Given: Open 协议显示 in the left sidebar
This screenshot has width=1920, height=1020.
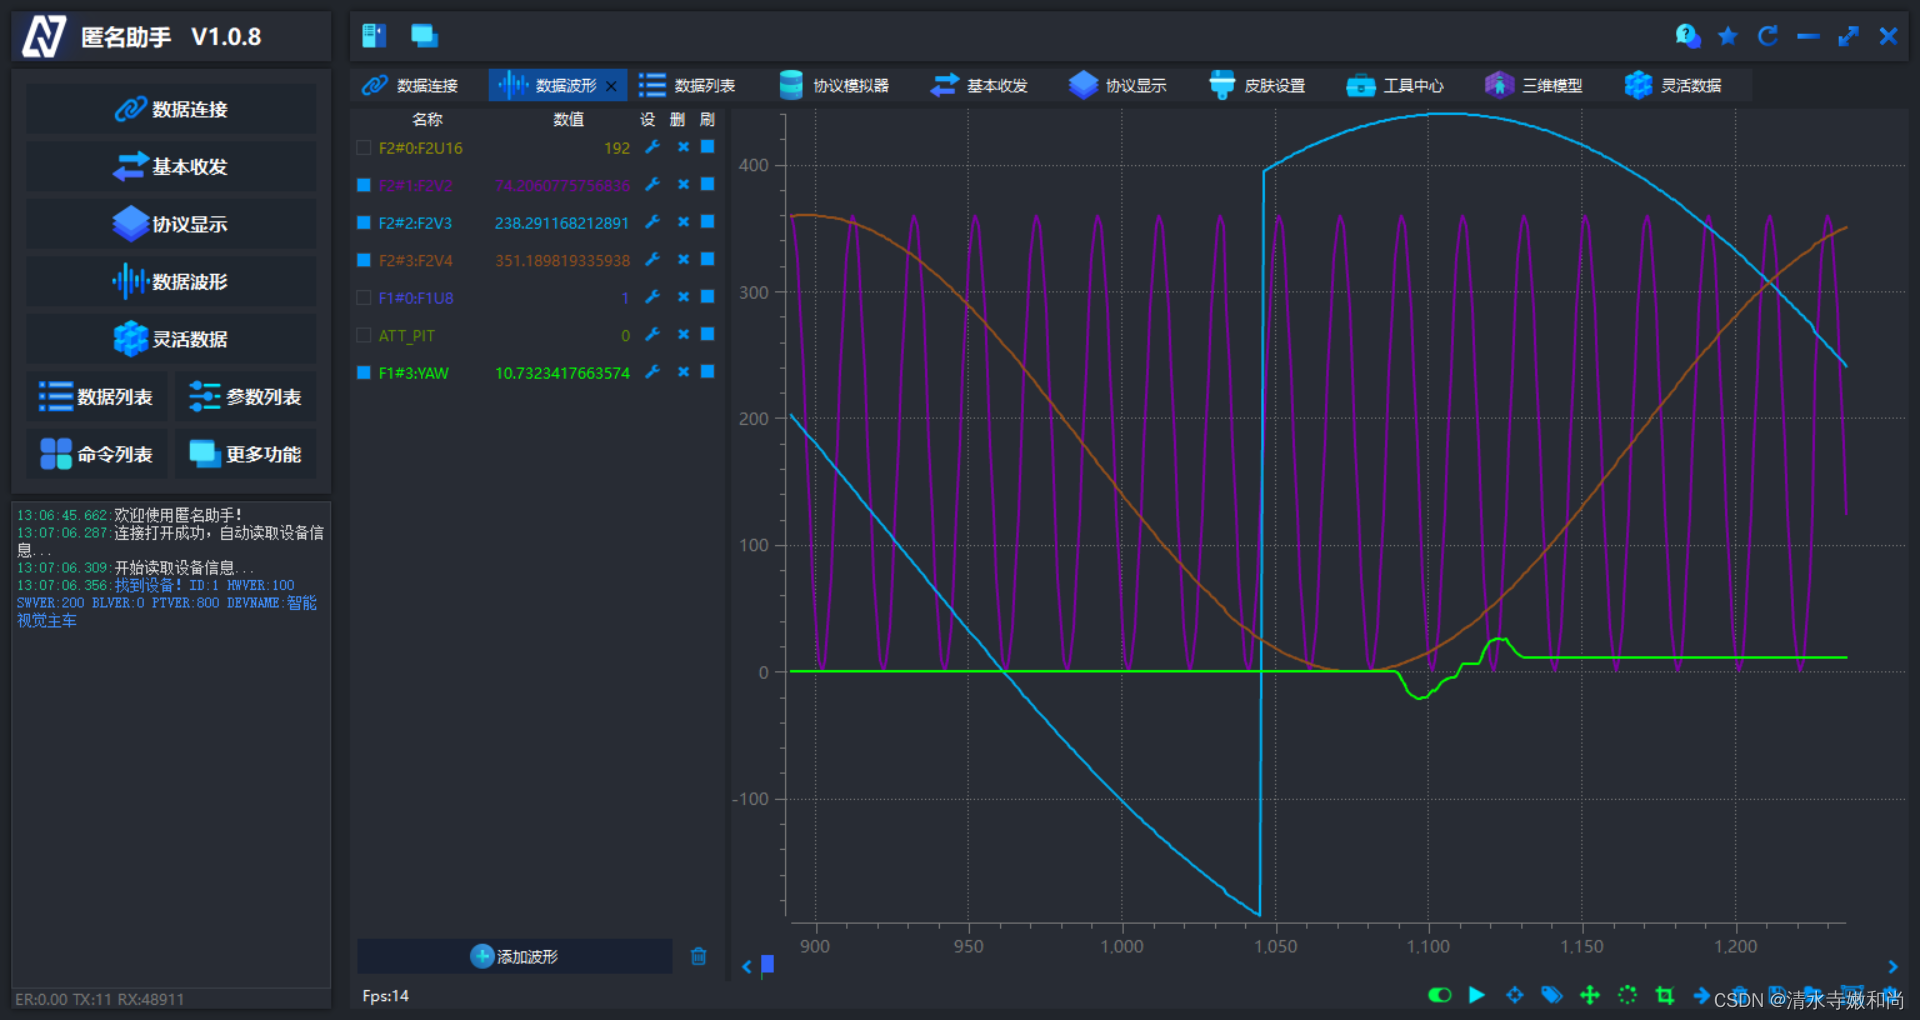Looking at the screenshot, I should (x=171, y=224).
